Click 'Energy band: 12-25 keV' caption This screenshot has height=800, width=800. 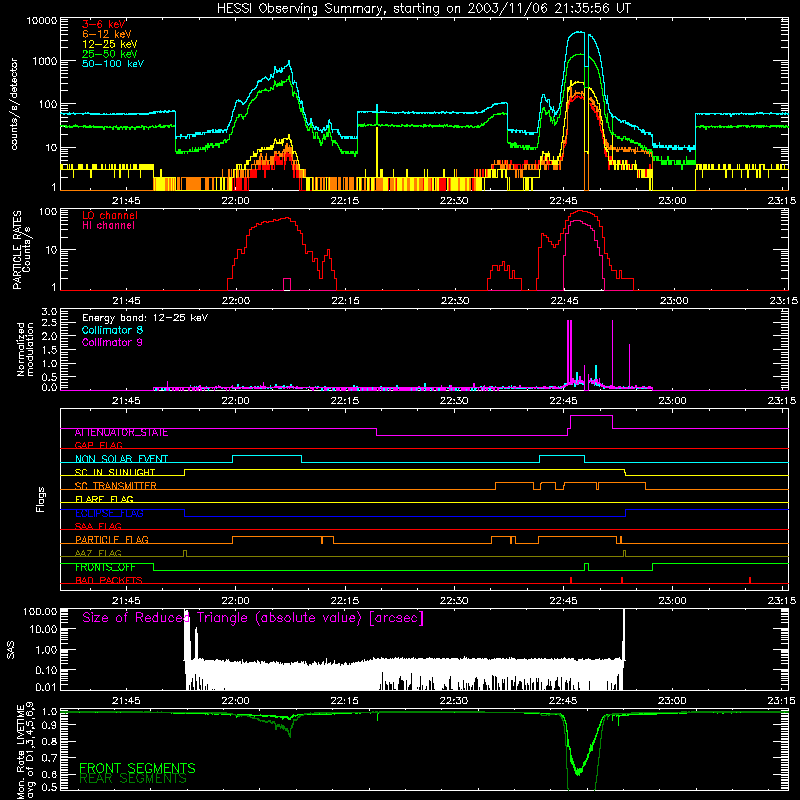[x=145, y=318]
